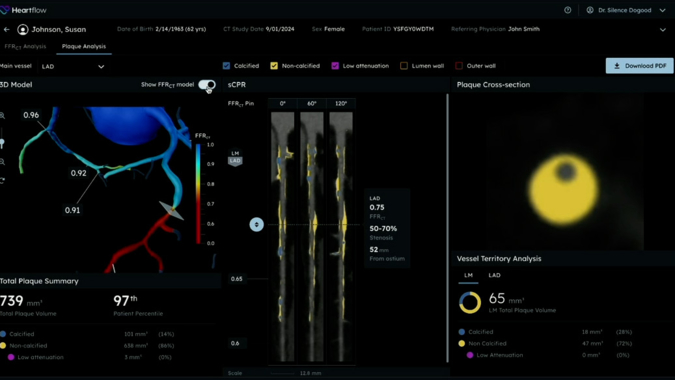This screenshot has width=675, height=380.
Task: Select the Plaque Analysis tab
Action: pos(84,46)
